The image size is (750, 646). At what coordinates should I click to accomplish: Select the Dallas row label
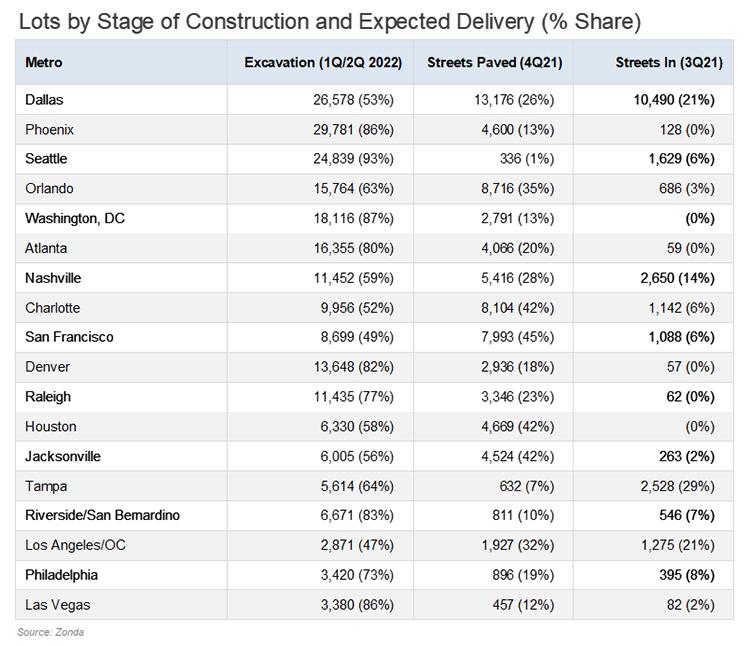coord(44,100)
